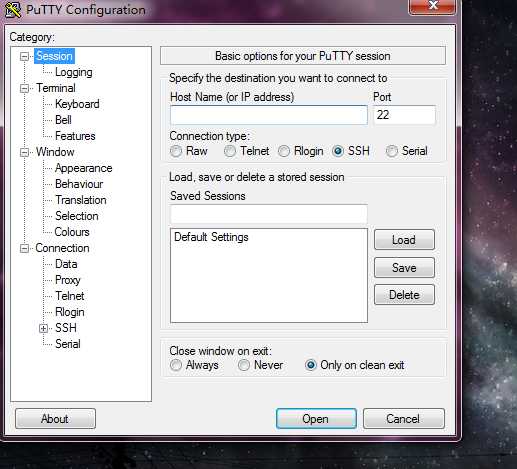The width and height of the screenshot is (517, 469).
Task: Select Raw connection type
Action: pos(176,151)
